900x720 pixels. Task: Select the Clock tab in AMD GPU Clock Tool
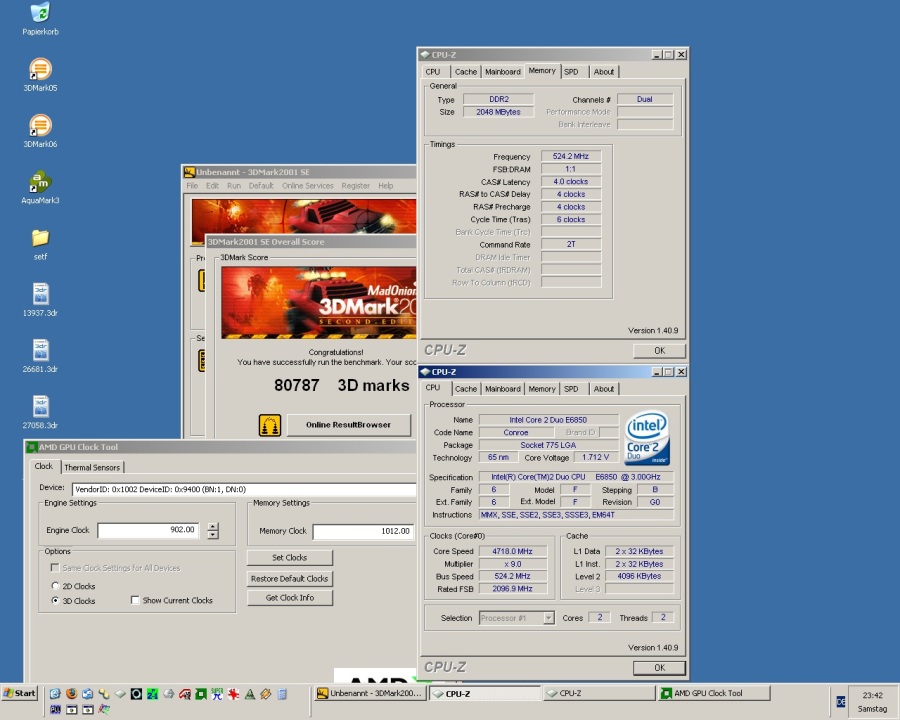(x=44, y=466)
